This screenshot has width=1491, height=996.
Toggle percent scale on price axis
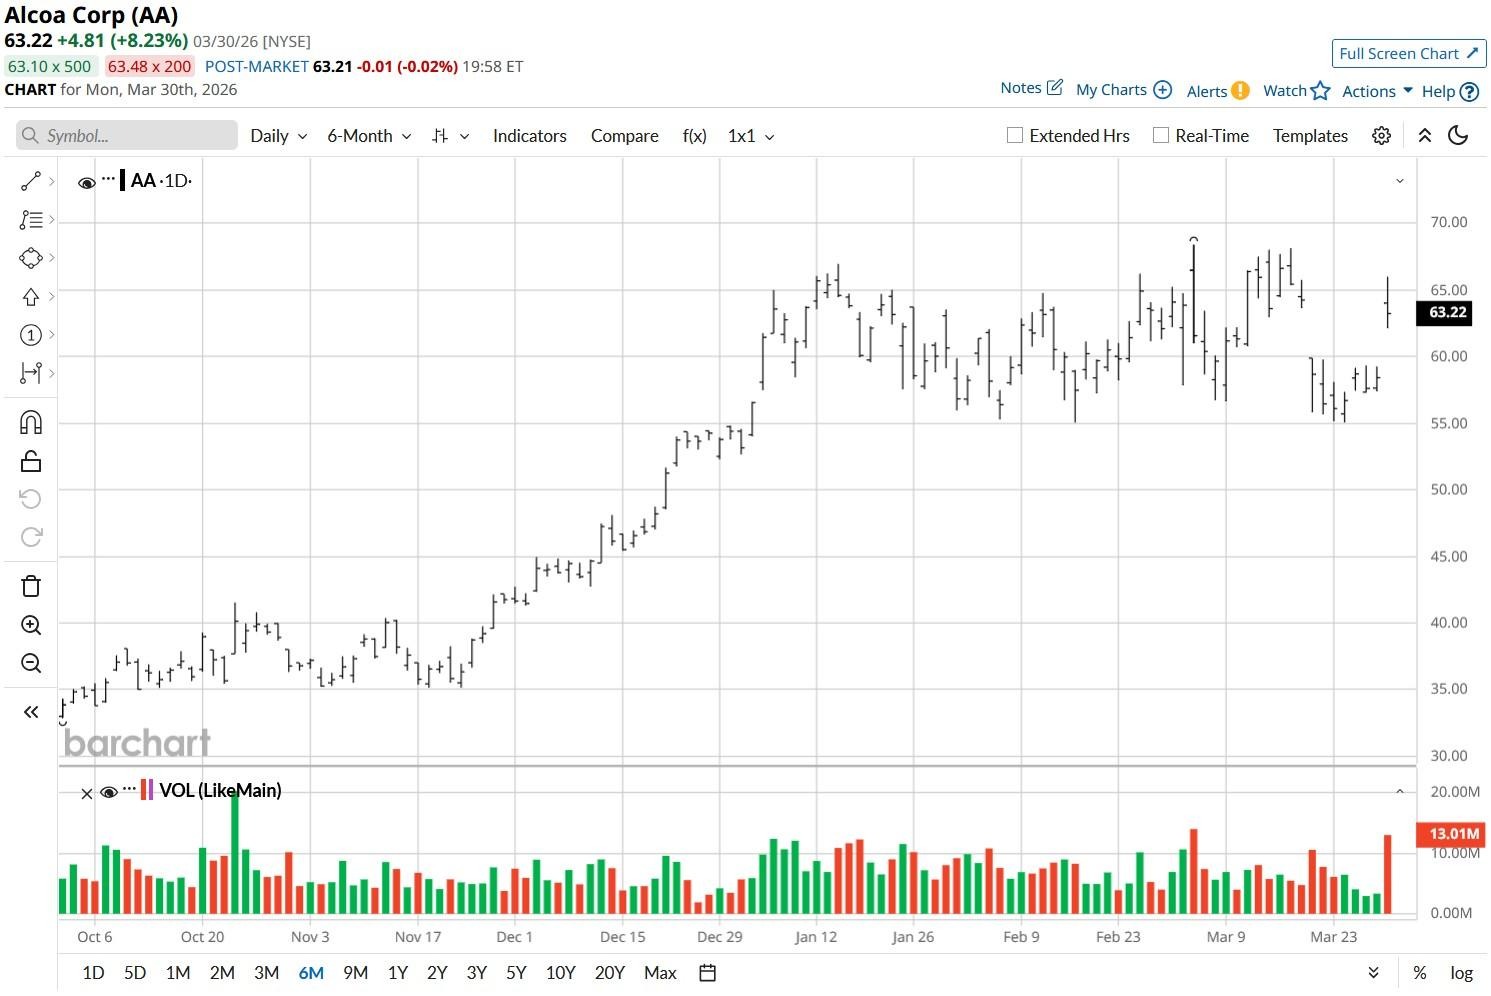pyautogui.click(x=1419, y=973)
